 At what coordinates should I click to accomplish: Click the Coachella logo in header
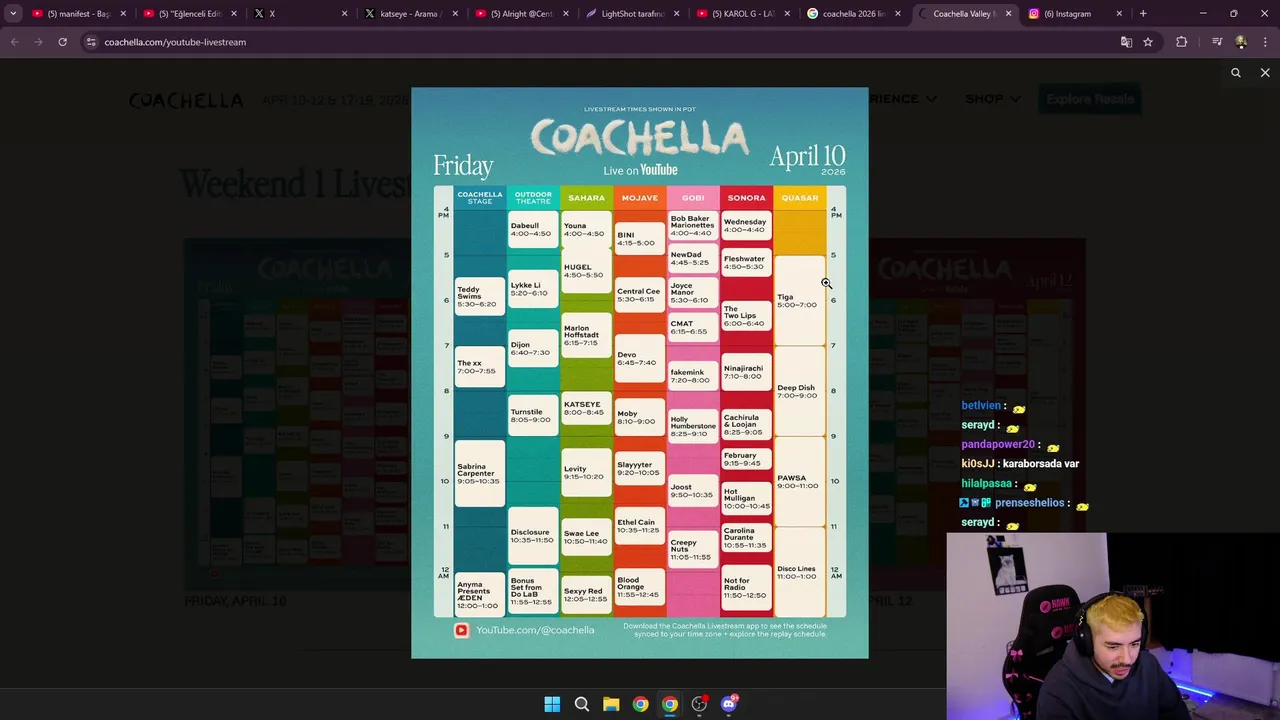186,100
